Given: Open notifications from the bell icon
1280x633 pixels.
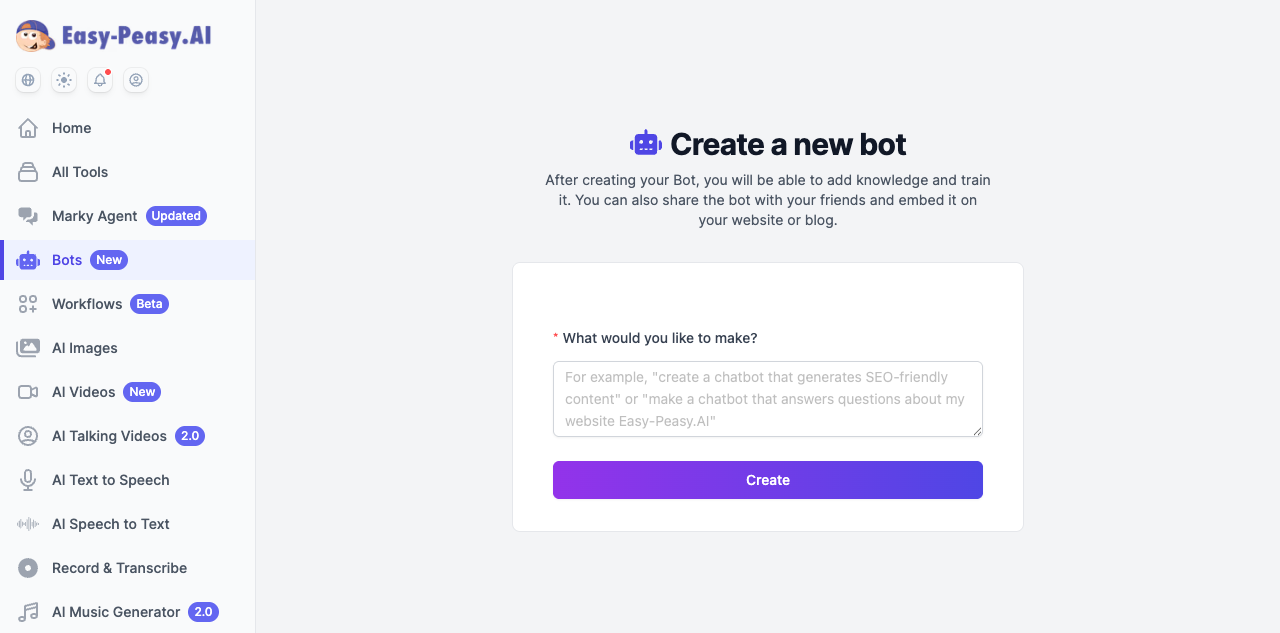Looking at the screenshot, I should [x=99, y=80].
